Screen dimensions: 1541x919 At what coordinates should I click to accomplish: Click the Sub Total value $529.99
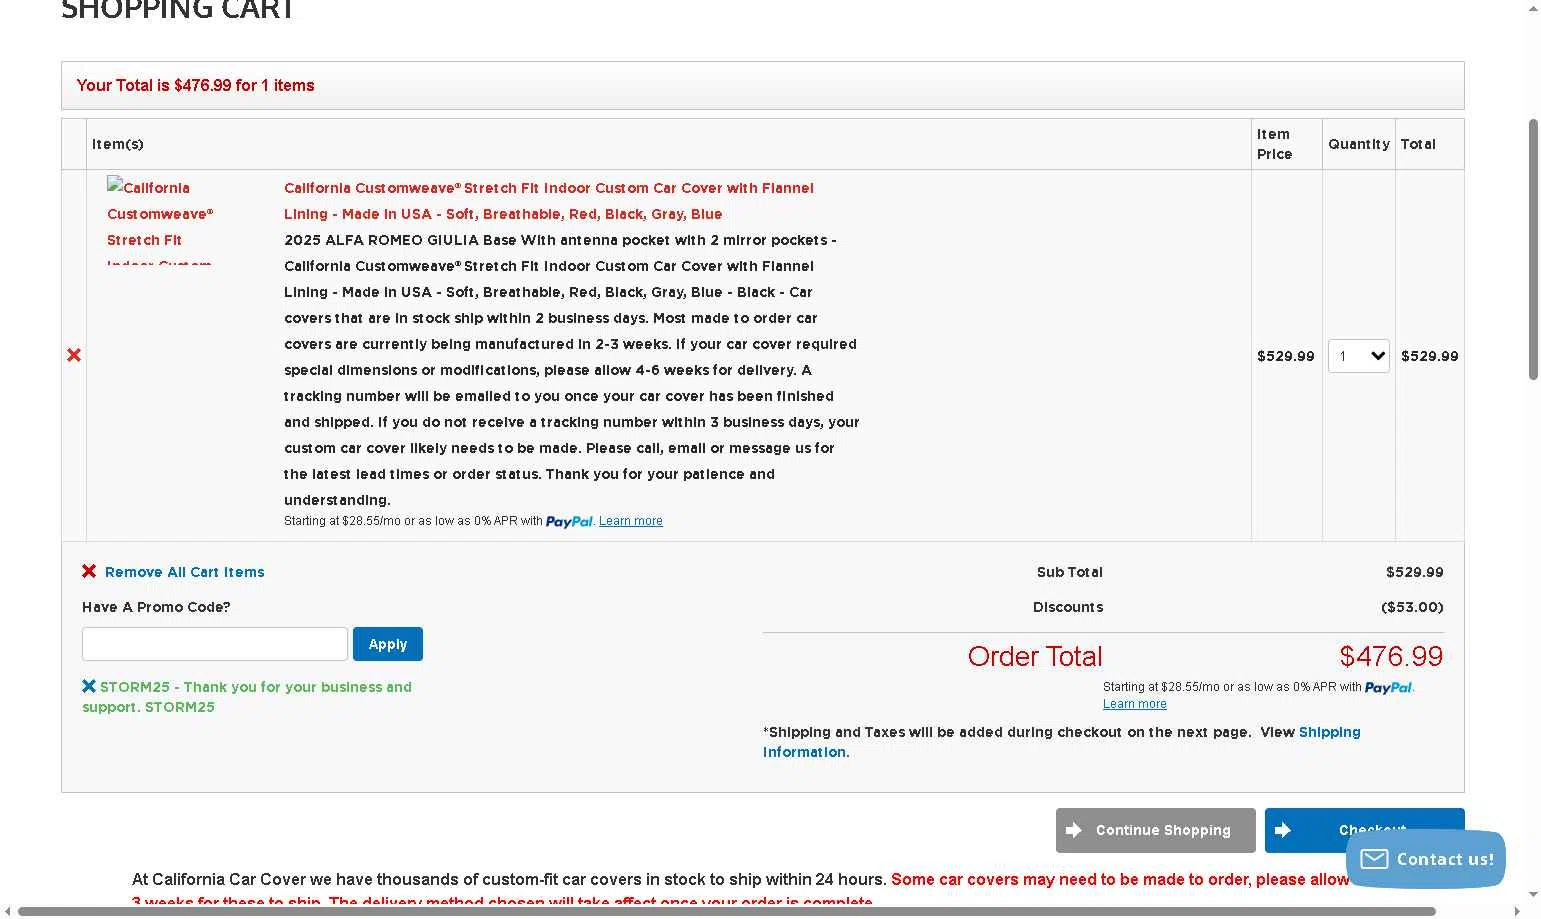(1415, 572)
